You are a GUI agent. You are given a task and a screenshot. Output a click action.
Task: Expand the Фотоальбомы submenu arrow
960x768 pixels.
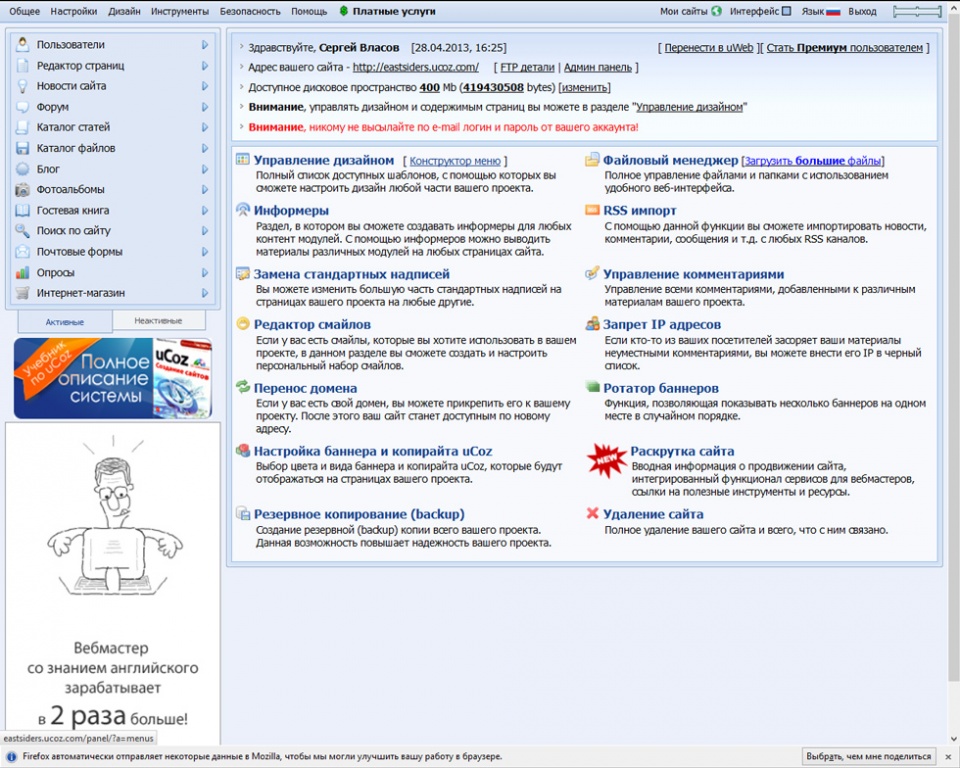pyautogui.click(x=205, y=190)
